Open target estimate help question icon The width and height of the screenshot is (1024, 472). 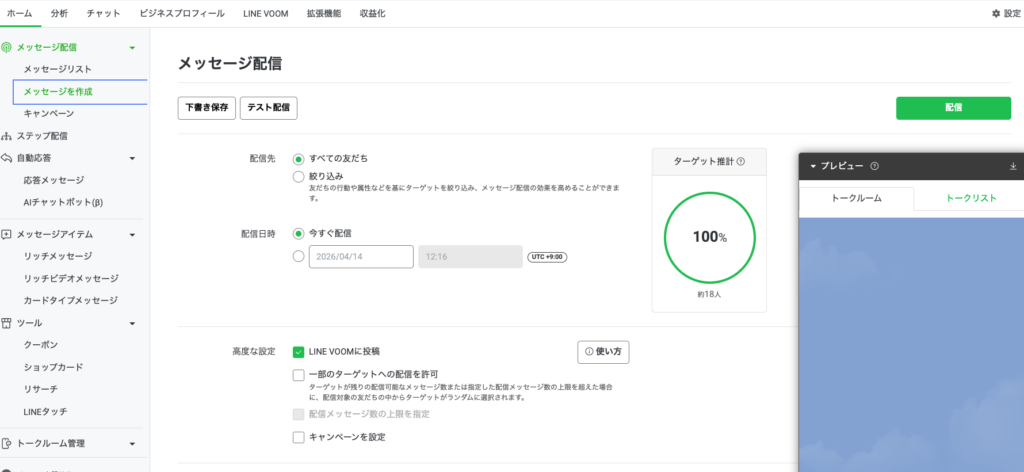click(741, 161)
